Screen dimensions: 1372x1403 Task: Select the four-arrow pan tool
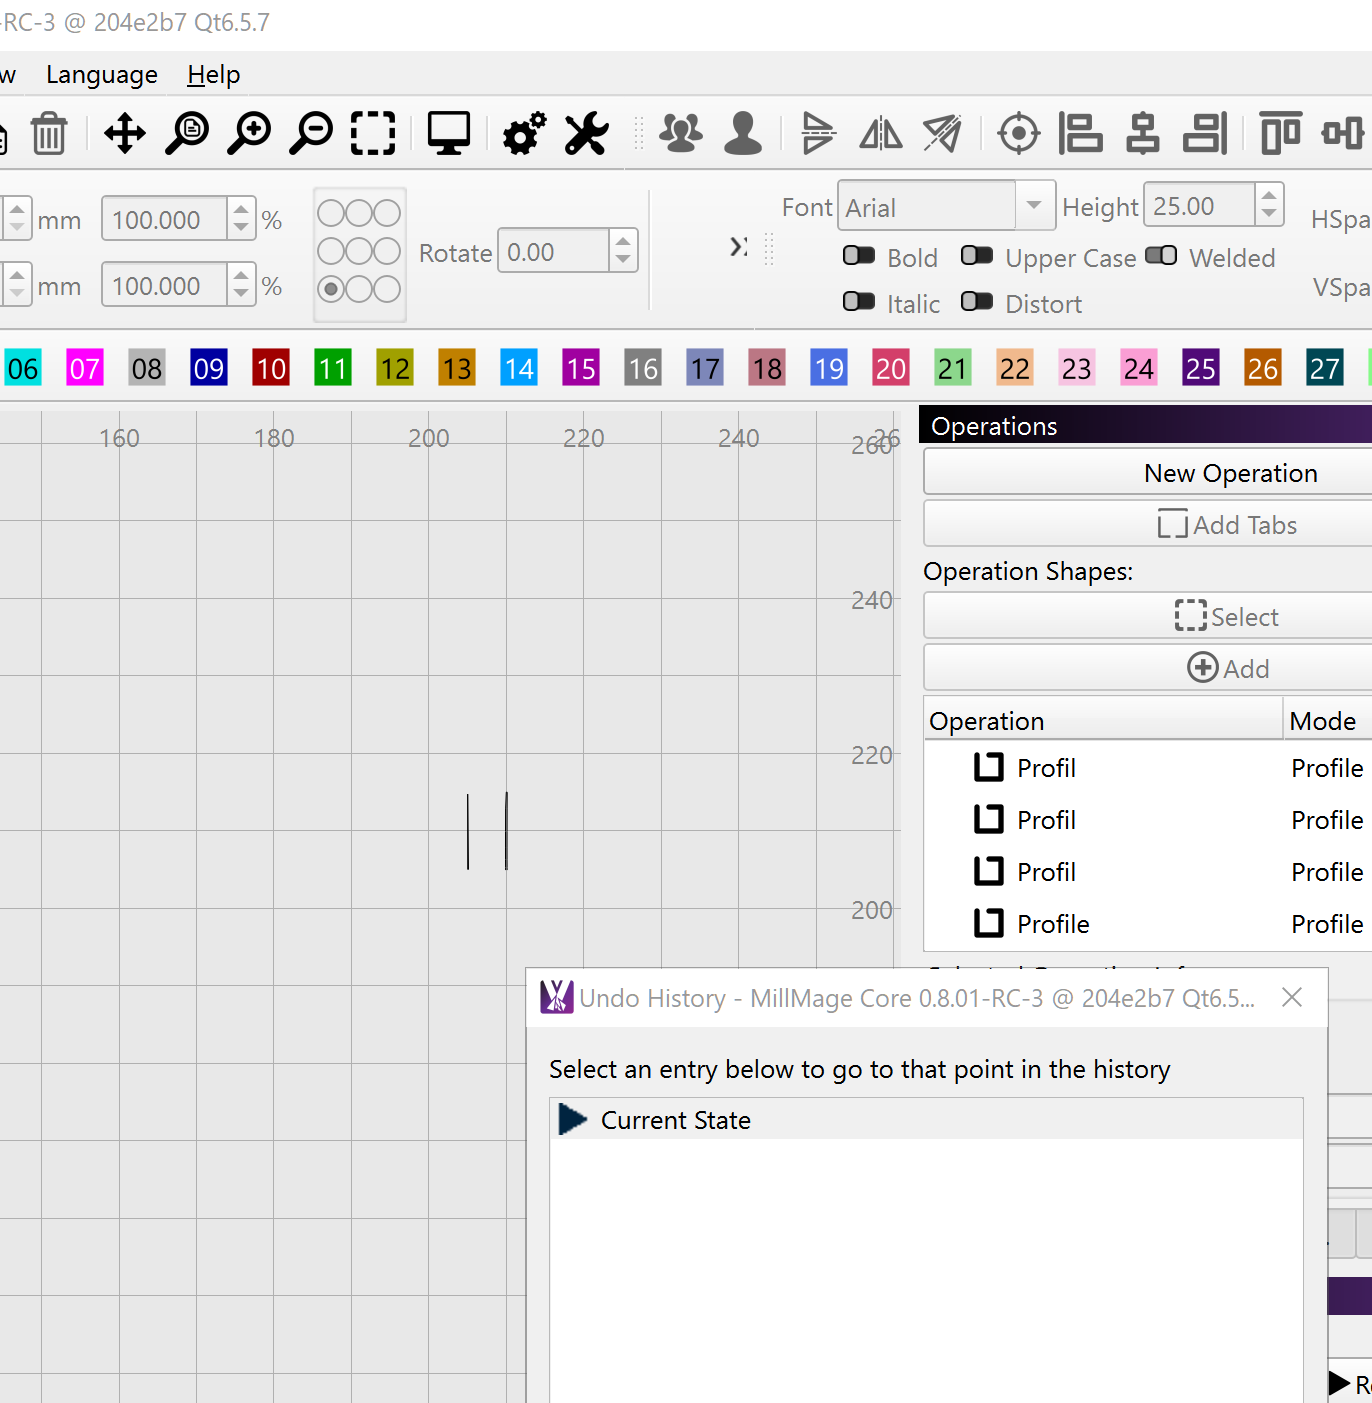[124, 133]
